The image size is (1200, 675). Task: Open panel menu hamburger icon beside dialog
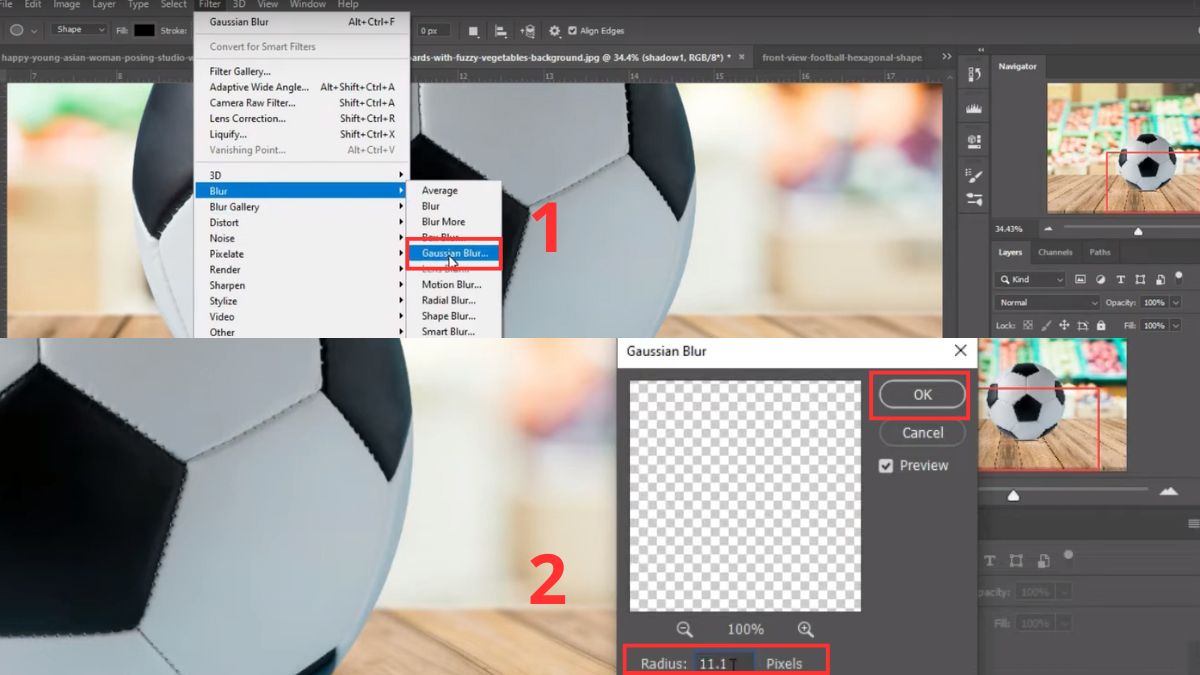coord(1193,523)
